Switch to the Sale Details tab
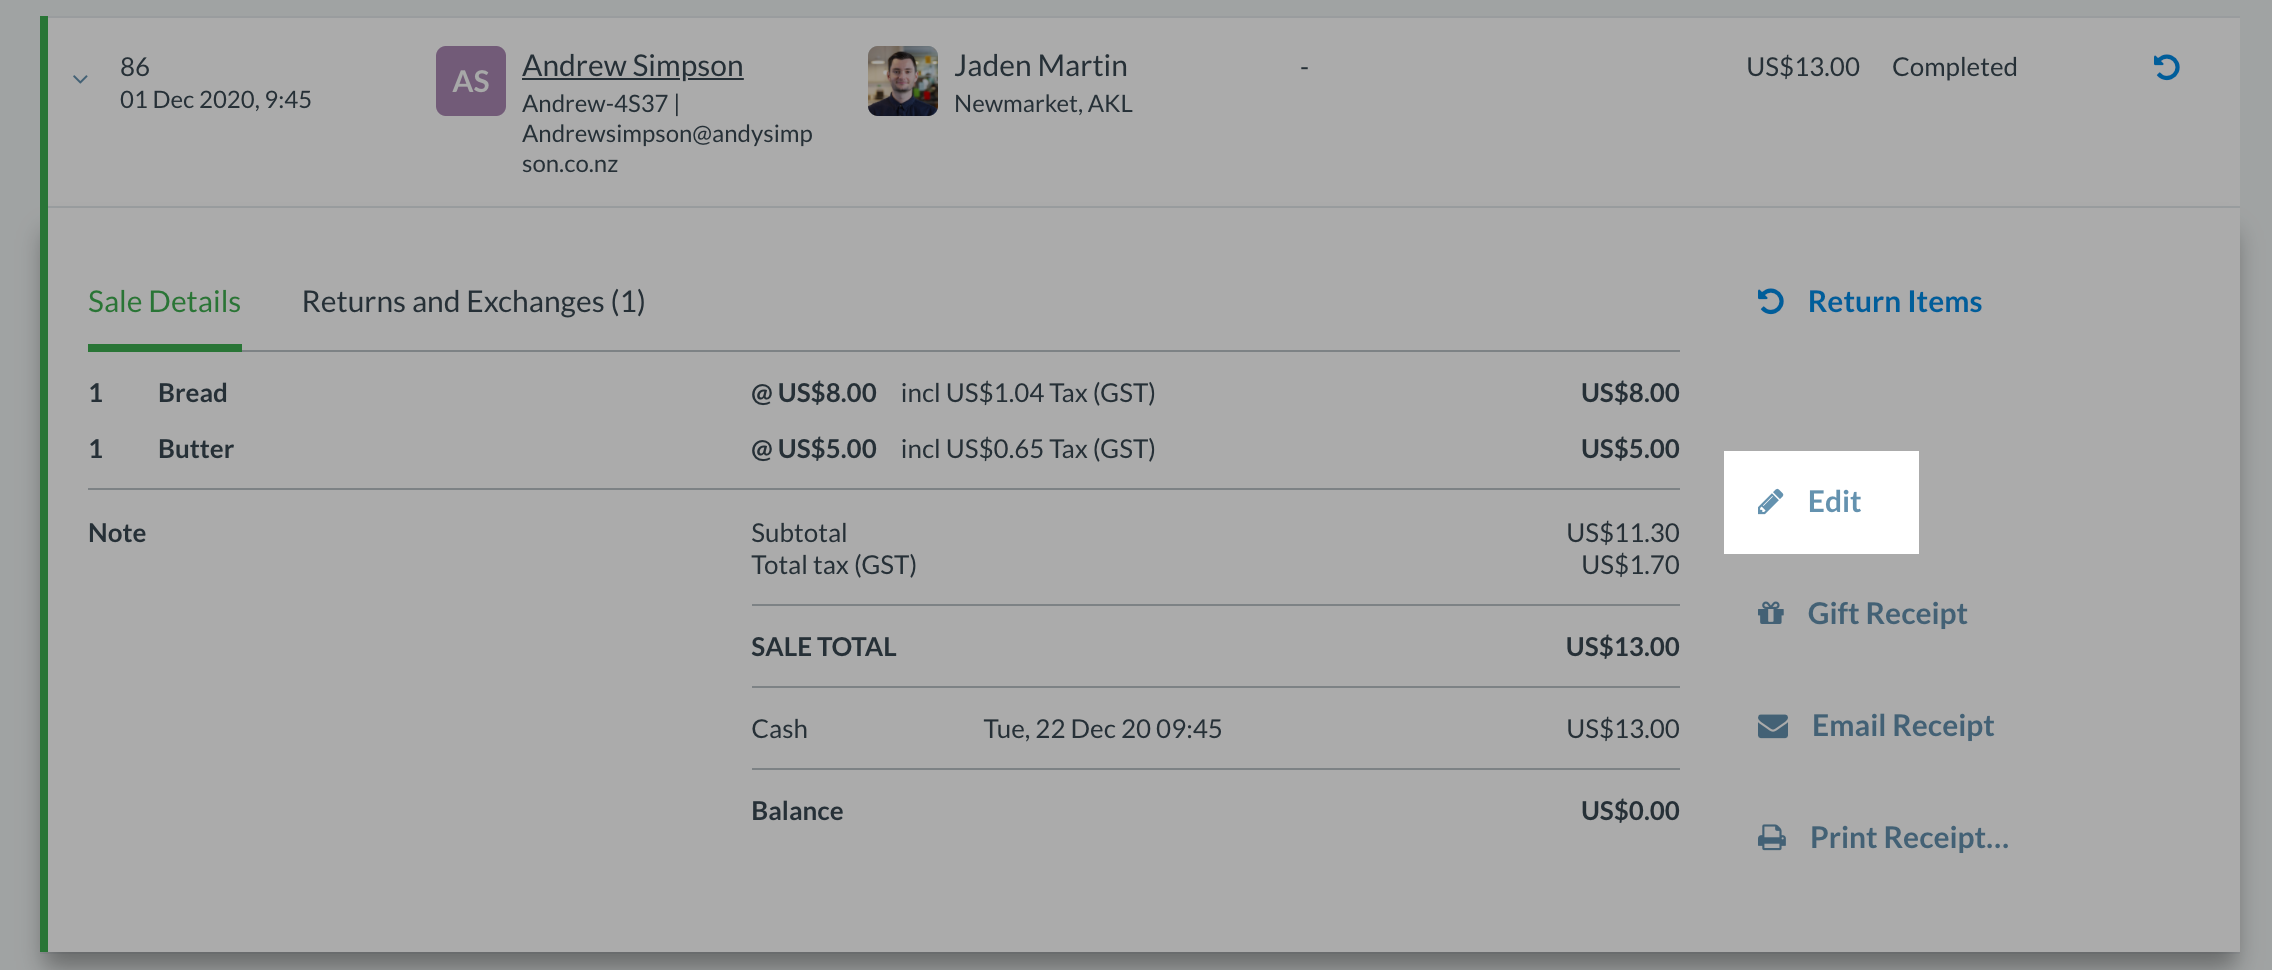Image resolution: width=2272 pixels, height=970 pixels. (x=164, y=302)
